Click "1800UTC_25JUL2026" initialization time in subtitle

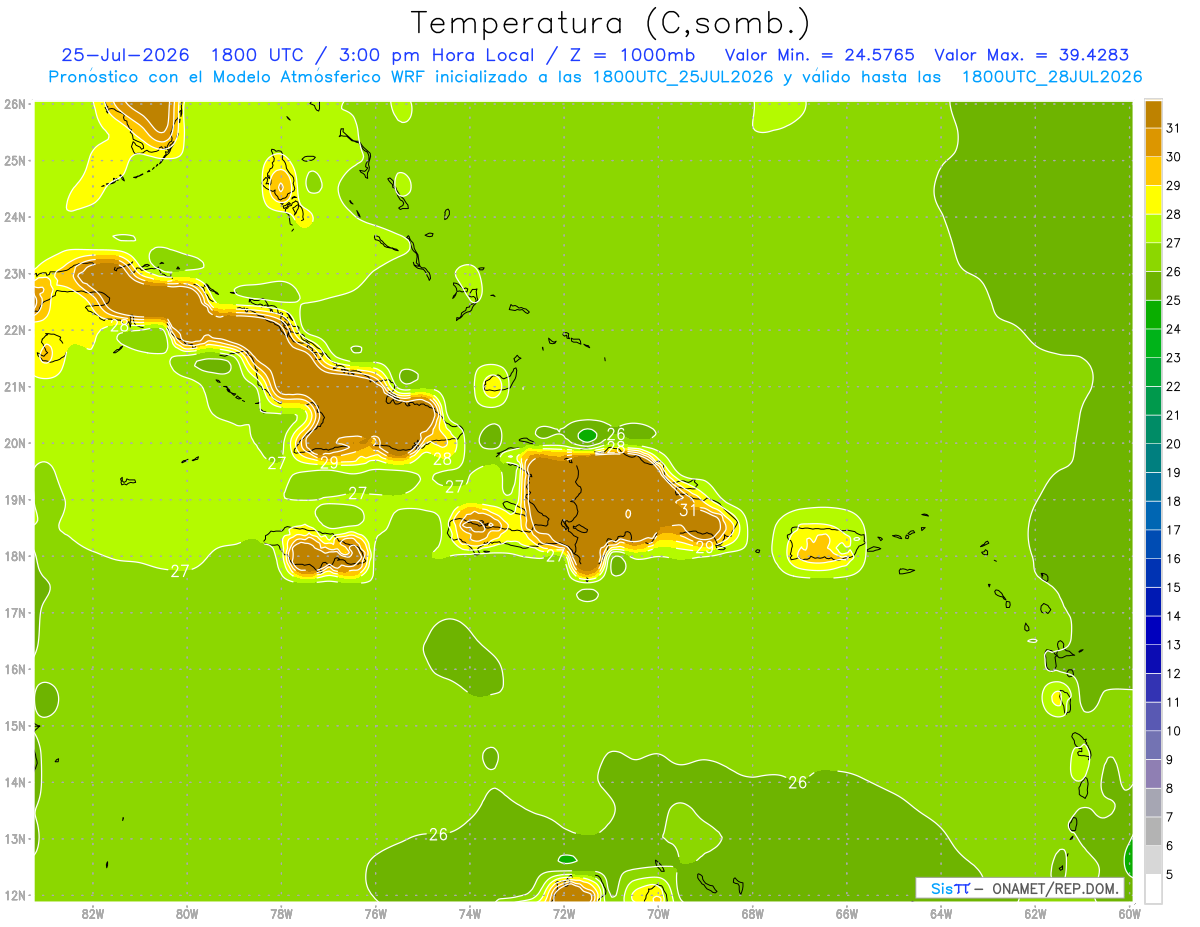tap(683, 77)
